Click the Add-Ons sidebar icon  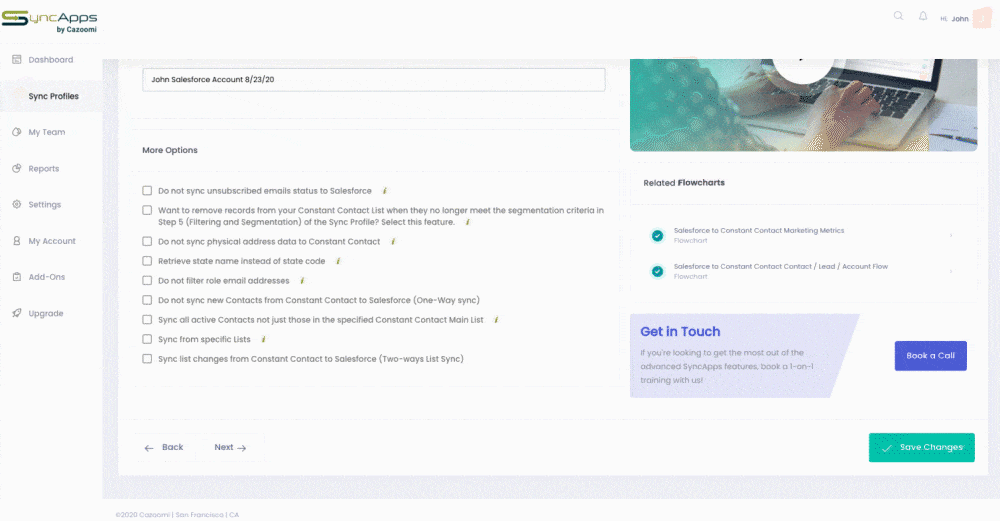point(17,277)
